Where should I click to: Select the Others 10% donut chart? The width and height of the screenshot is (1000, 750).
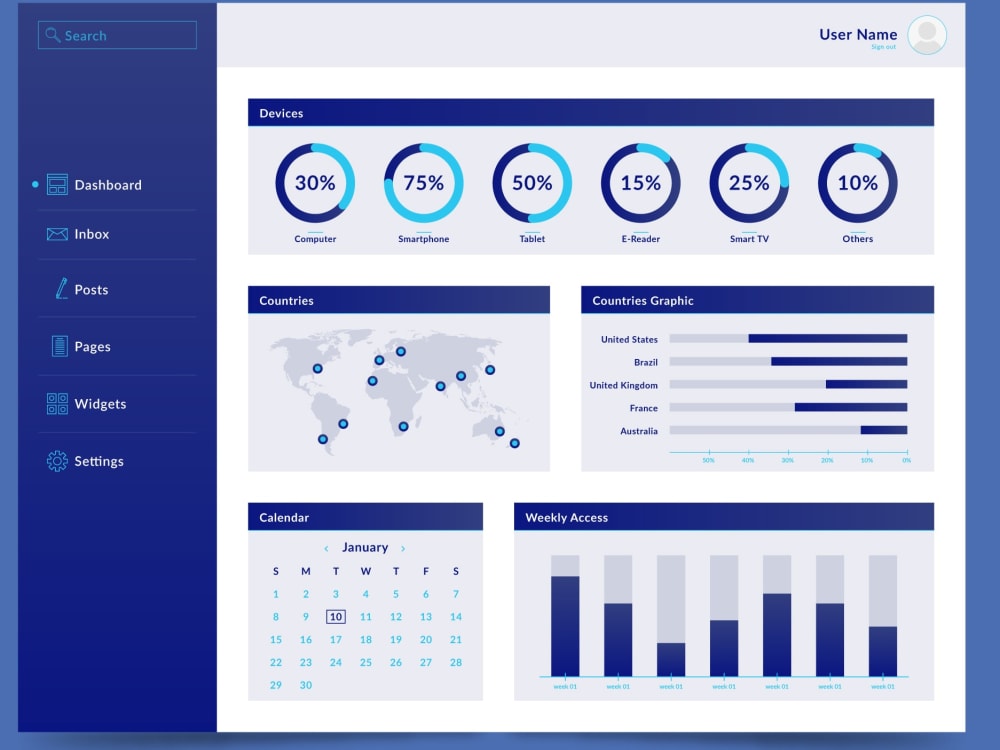[x=857, y=183]
